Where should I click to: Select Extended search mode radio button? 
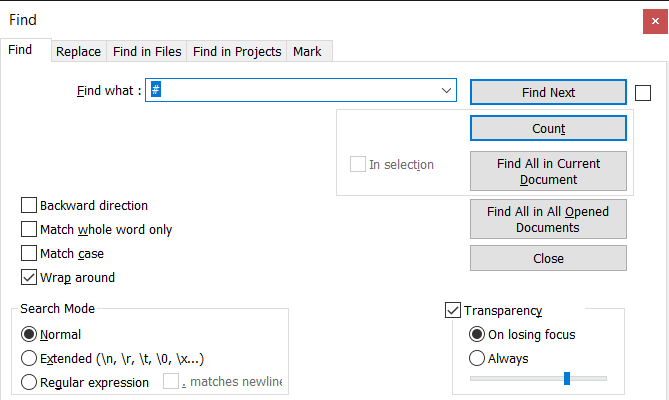(29, 358)
